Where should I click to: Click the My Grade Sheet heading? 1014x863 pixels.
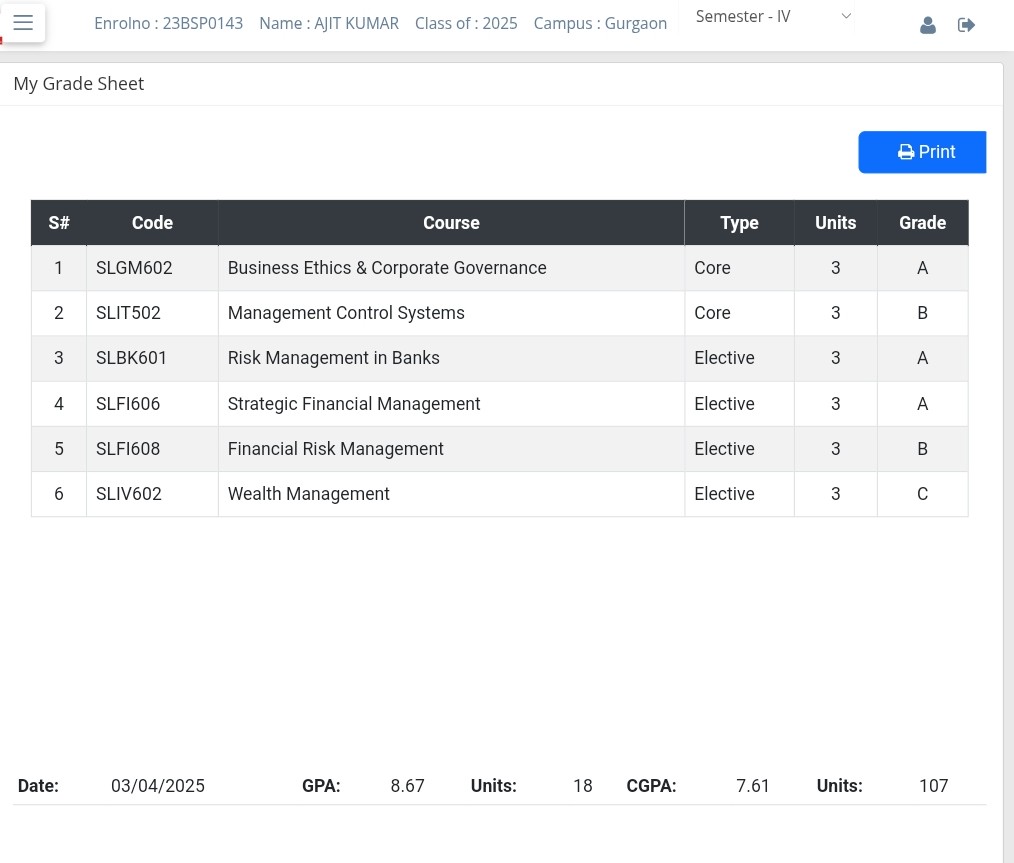pyautogui.click(x=79, y=84)
